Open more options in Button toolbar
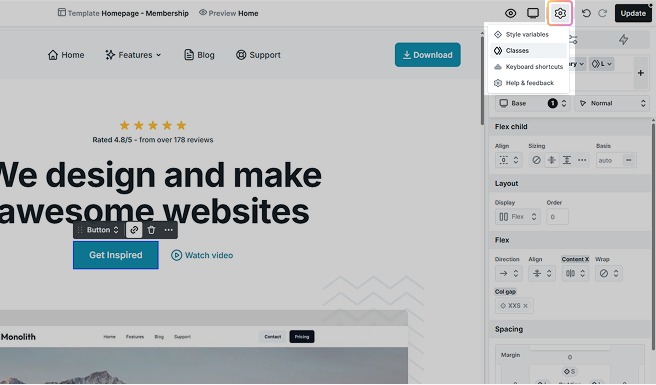 (169, 230)
